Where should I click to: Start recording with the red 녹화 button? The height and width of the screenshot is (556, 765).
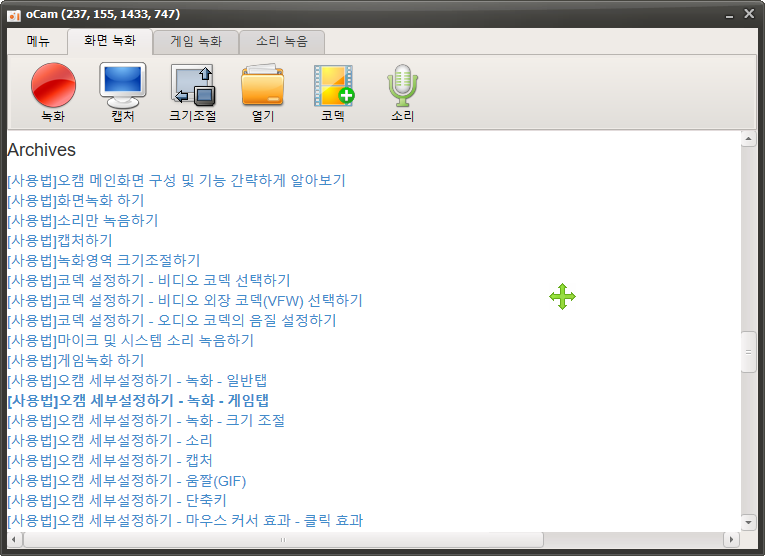[x=53, y=92]
